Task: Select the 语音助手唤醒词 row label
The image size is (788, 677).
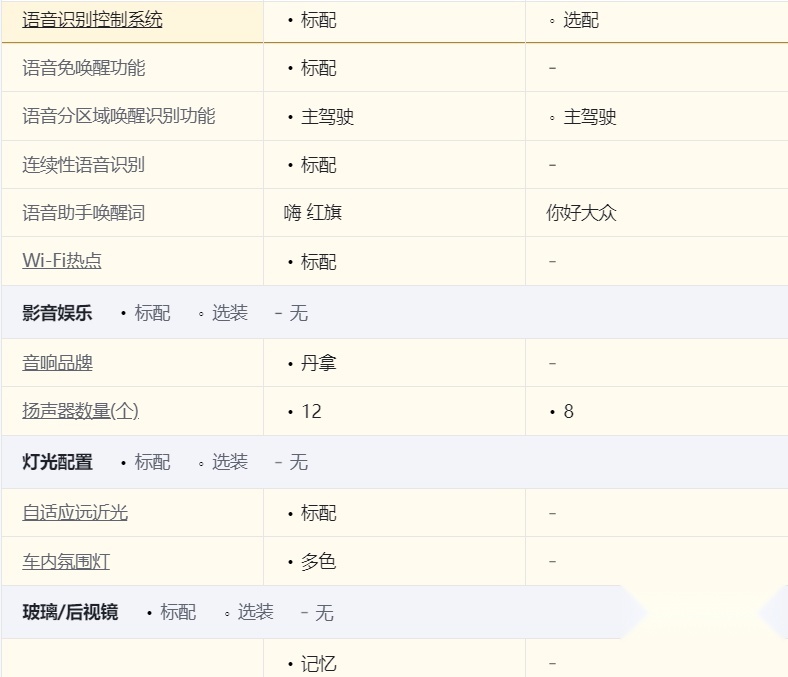Action: pos(83,213)
